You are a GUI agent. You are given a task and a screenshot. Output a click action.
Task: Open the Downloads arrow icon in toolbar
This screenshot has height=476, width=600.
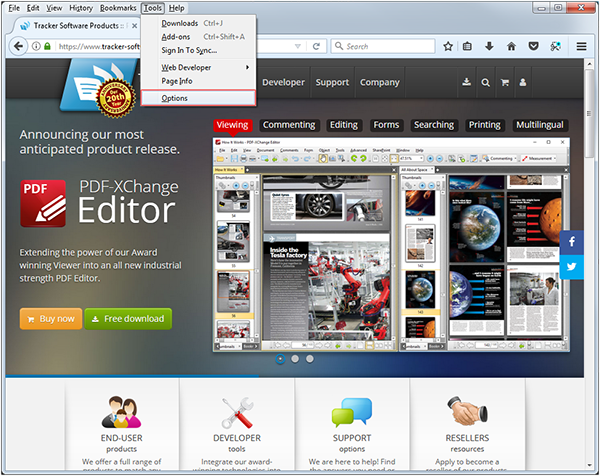click(489, 46)
